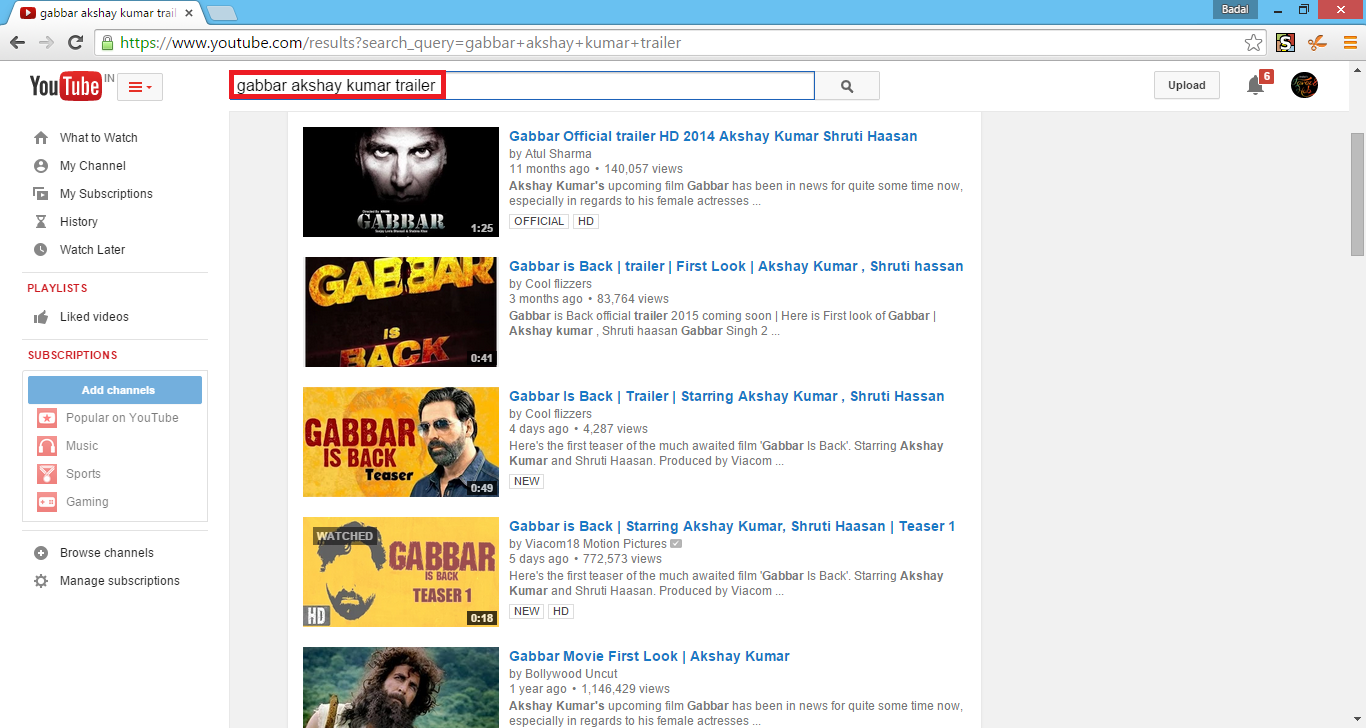Click the search magnifier button
The width and height of the screenshot is (1366, 728).
(847, 86)
